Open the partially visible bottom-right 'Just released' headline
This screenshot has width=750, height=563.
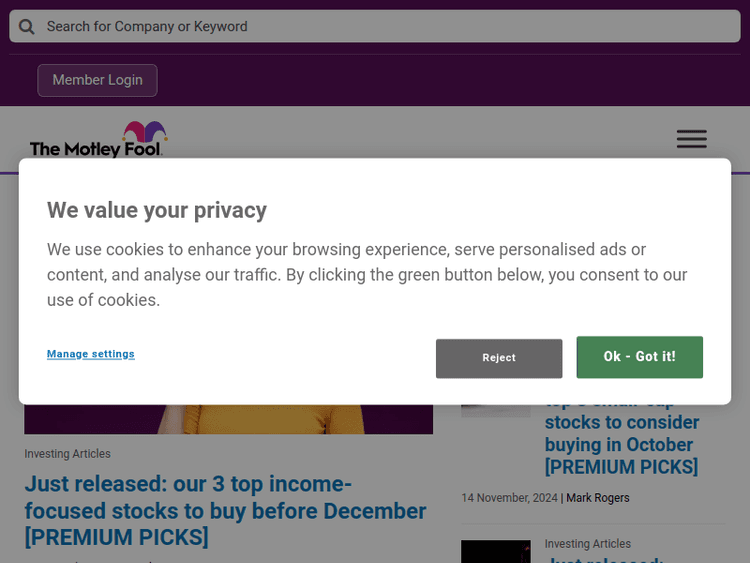tap(605, 558)
